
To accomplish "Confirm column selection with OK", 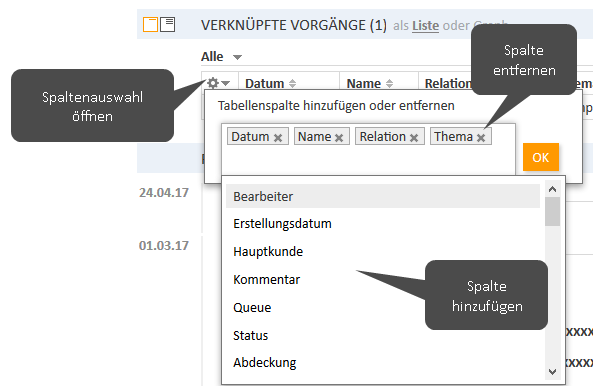I will [x=541, y=157].
